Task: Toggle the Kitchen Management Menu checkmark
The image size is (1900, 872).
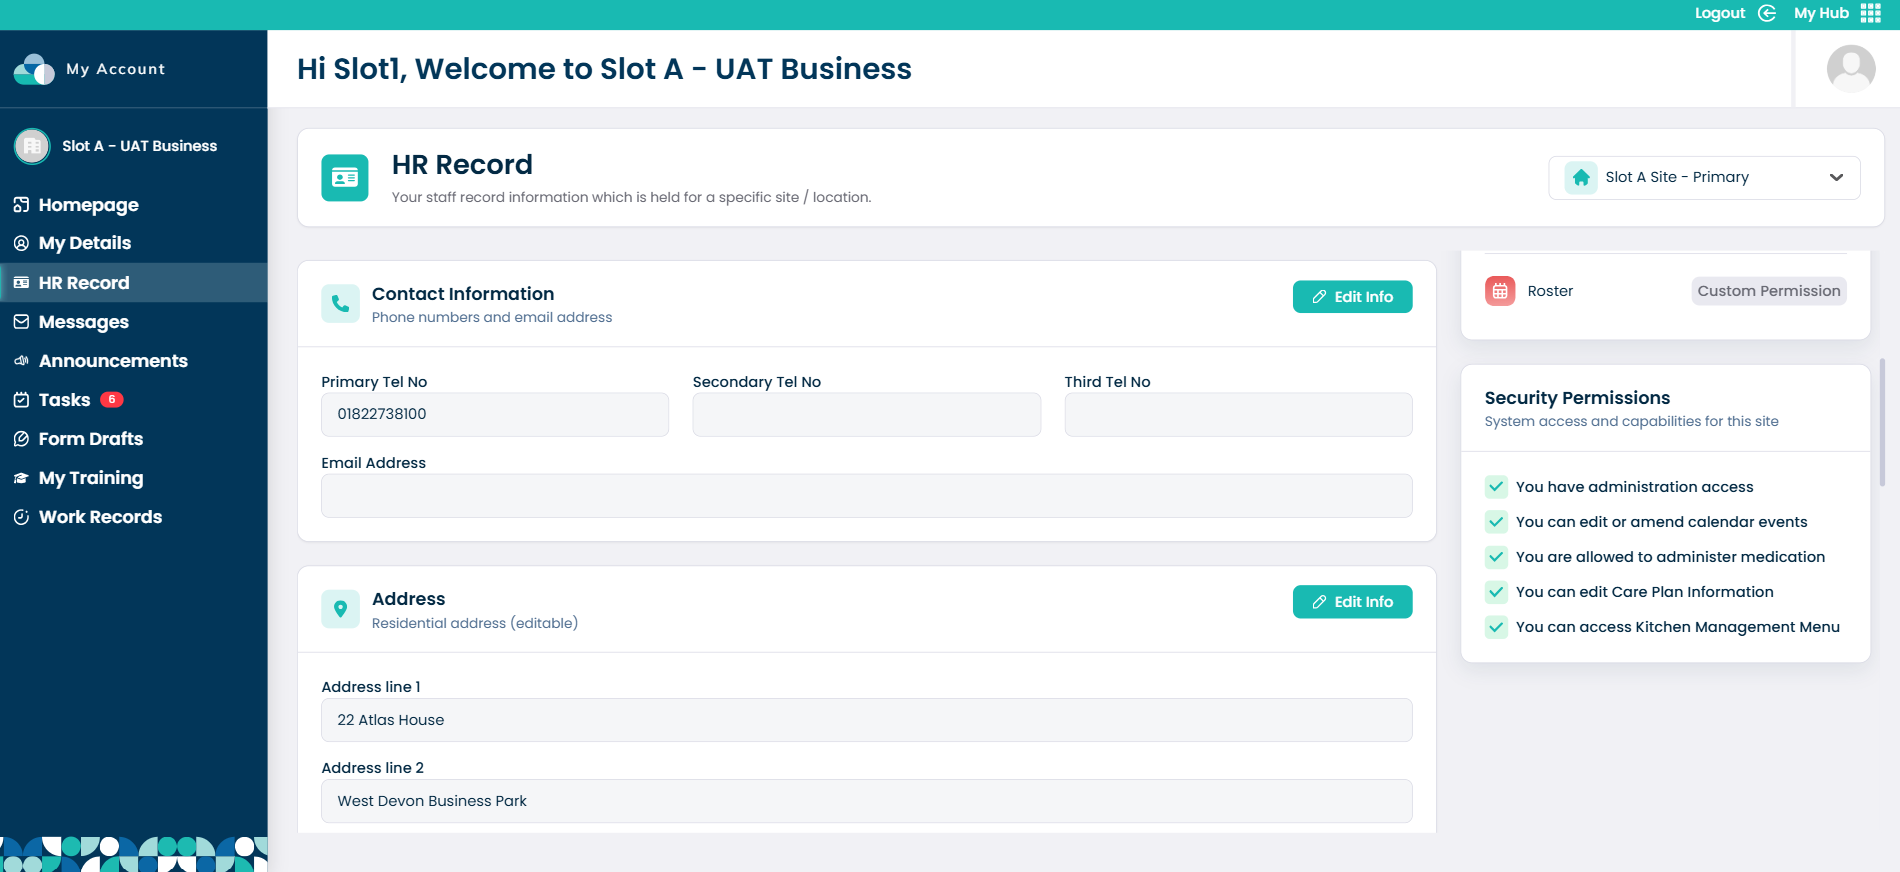Action: (x=1496, y=627)
